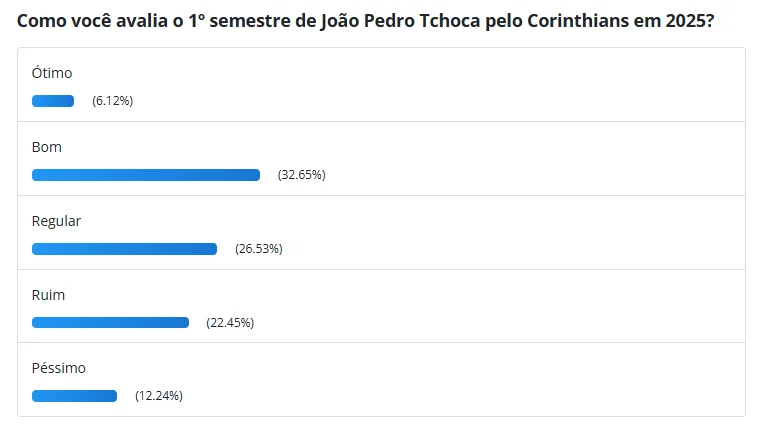760x426 pixels.
Task: Select the Regular option label
Action: click(x=56, y=221)
